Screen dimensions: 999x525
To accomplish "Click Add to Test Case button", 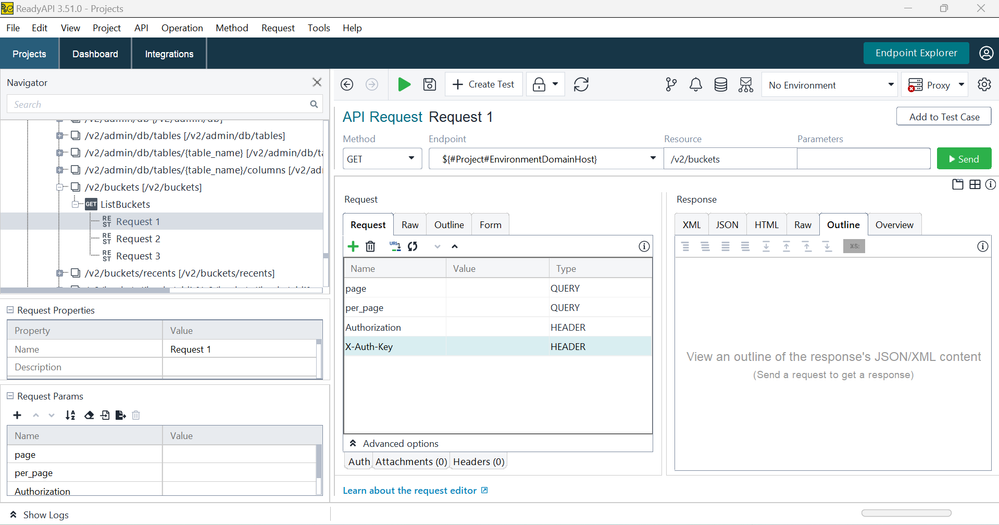I will (943, 117).
